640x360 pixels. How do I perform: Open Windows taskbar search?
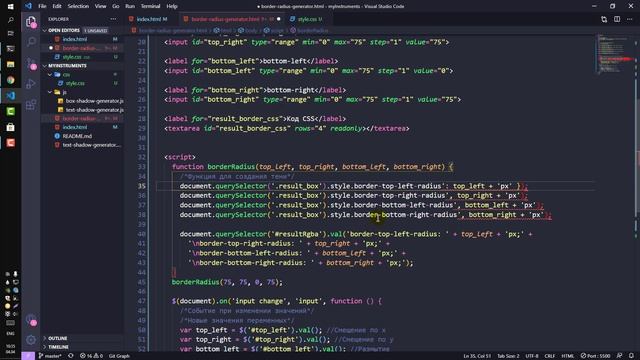(x=11, y=20)
